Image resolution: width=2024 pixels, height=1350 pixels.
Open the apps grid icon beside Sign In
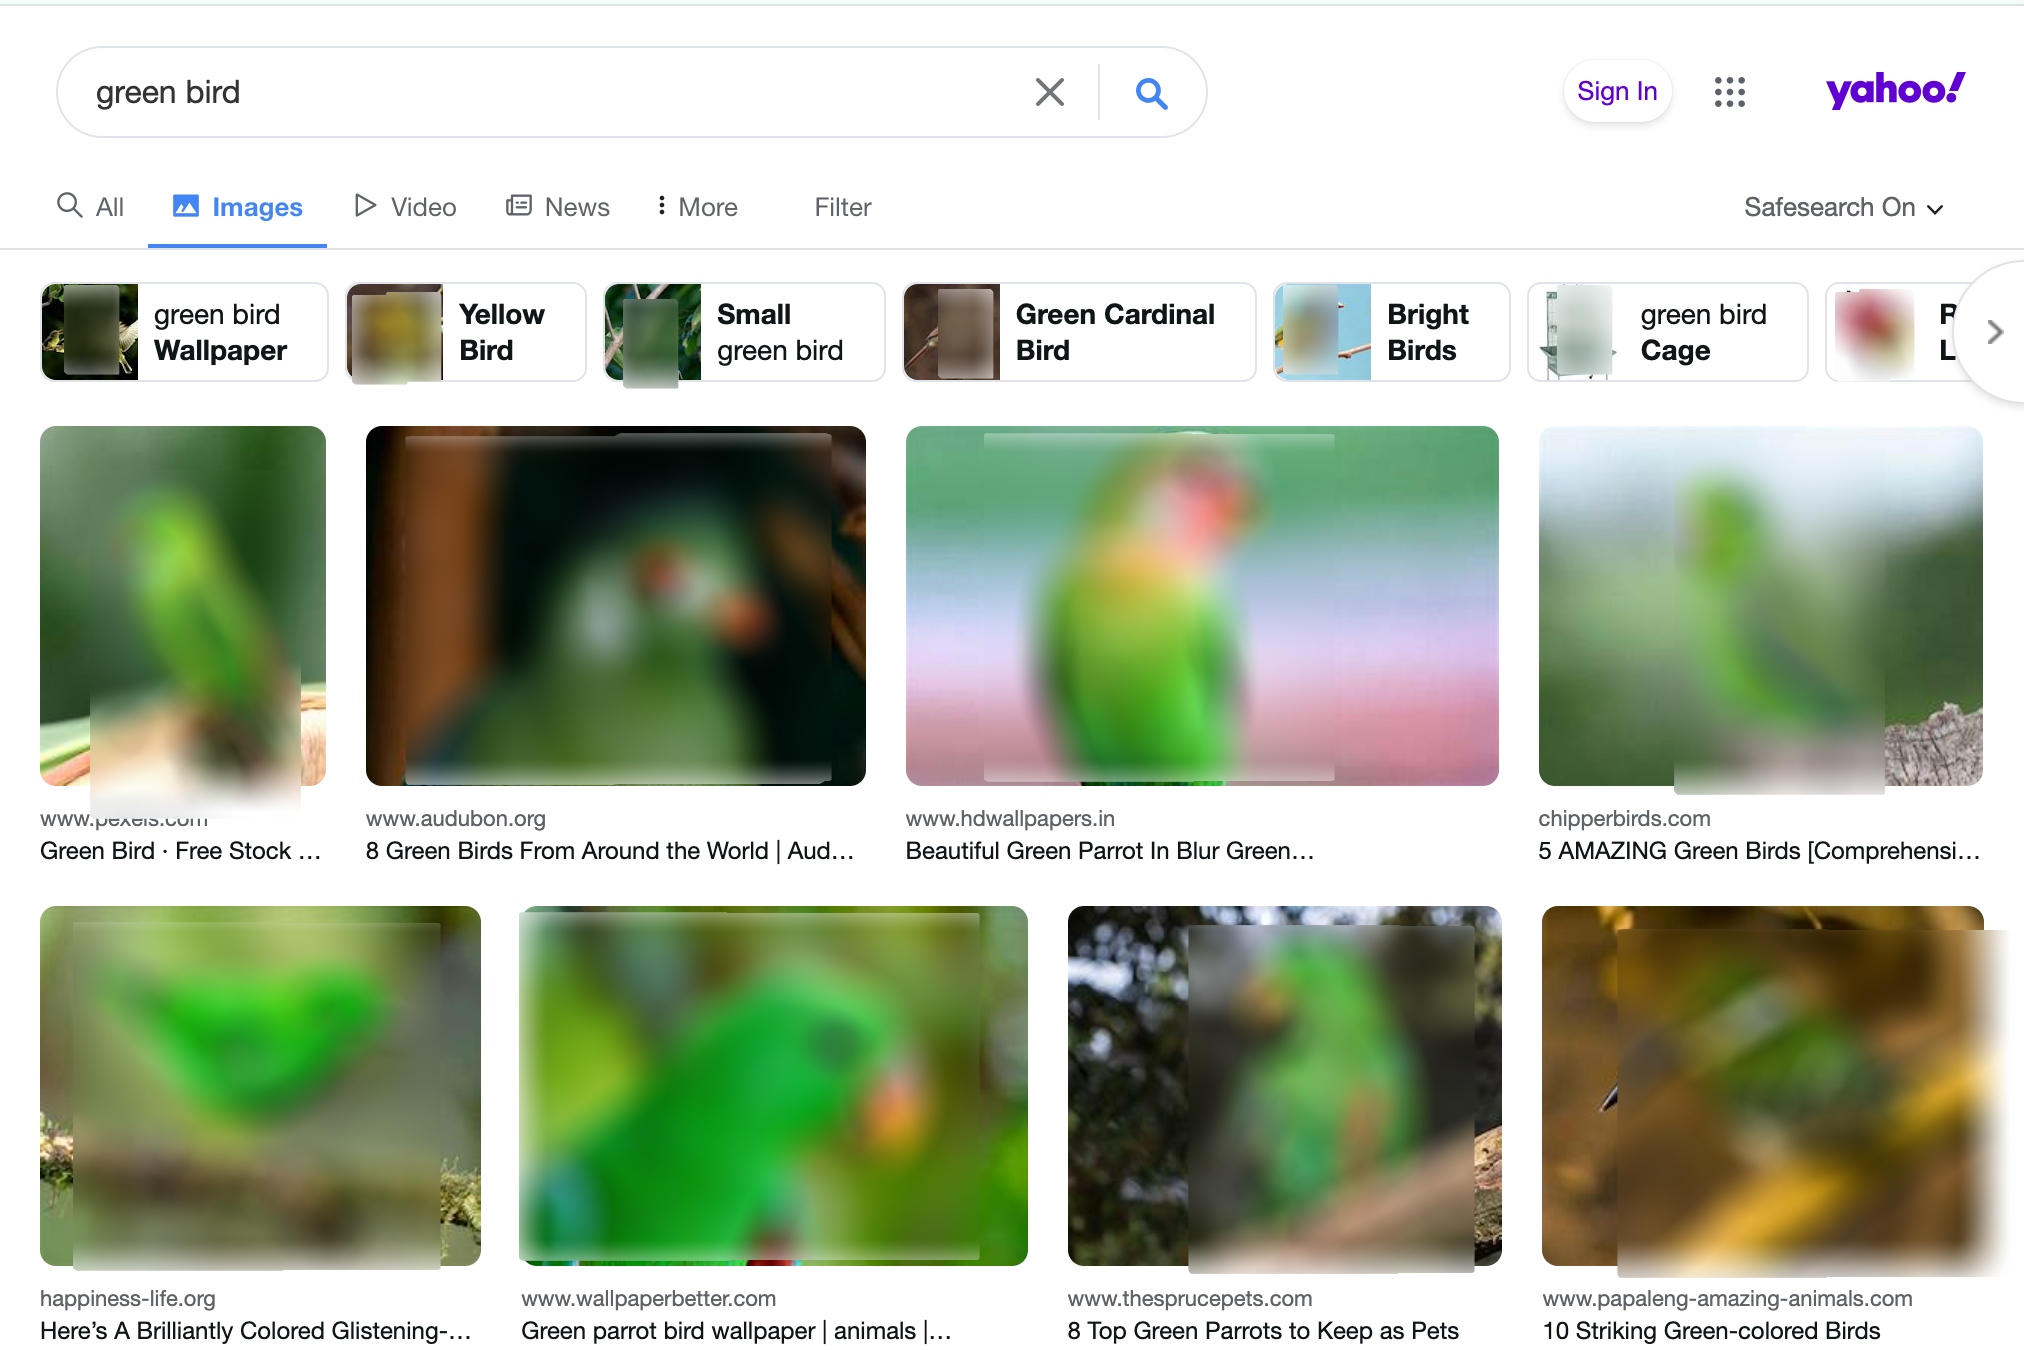[x=1729, y=92]
